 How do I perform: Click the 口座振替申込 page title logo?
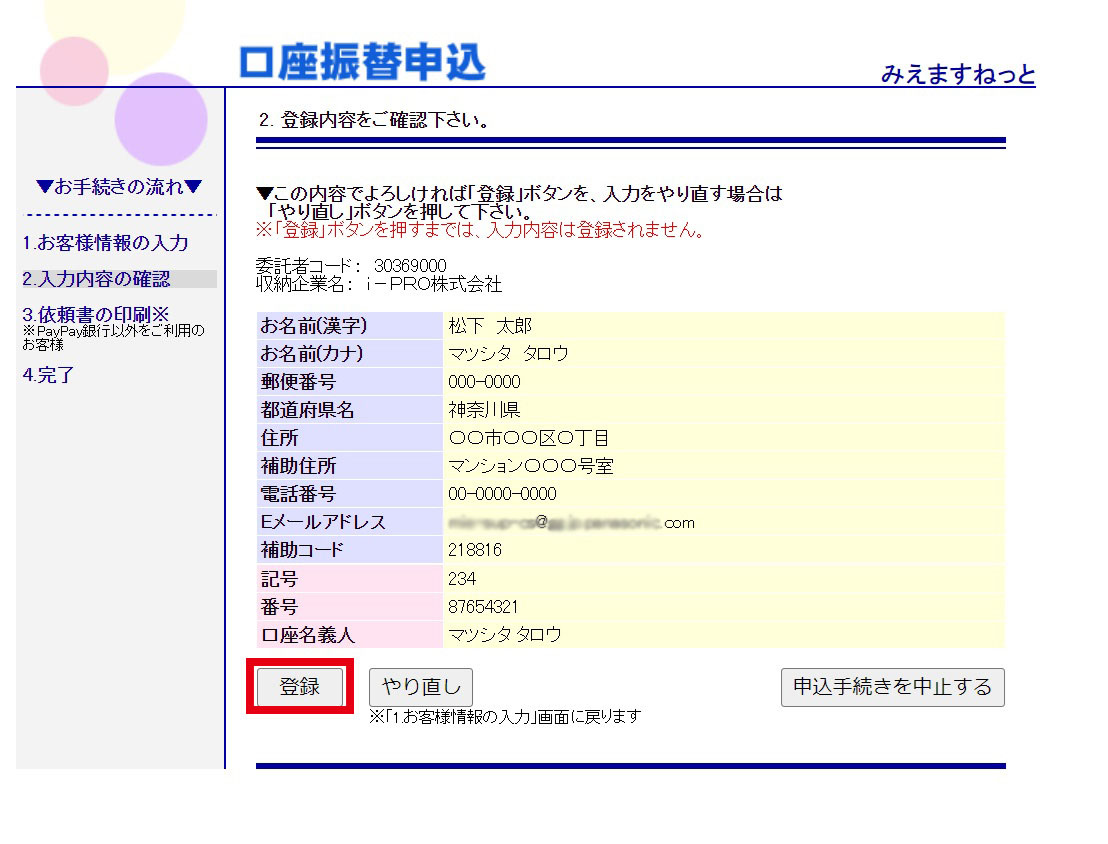click(362, 62)
